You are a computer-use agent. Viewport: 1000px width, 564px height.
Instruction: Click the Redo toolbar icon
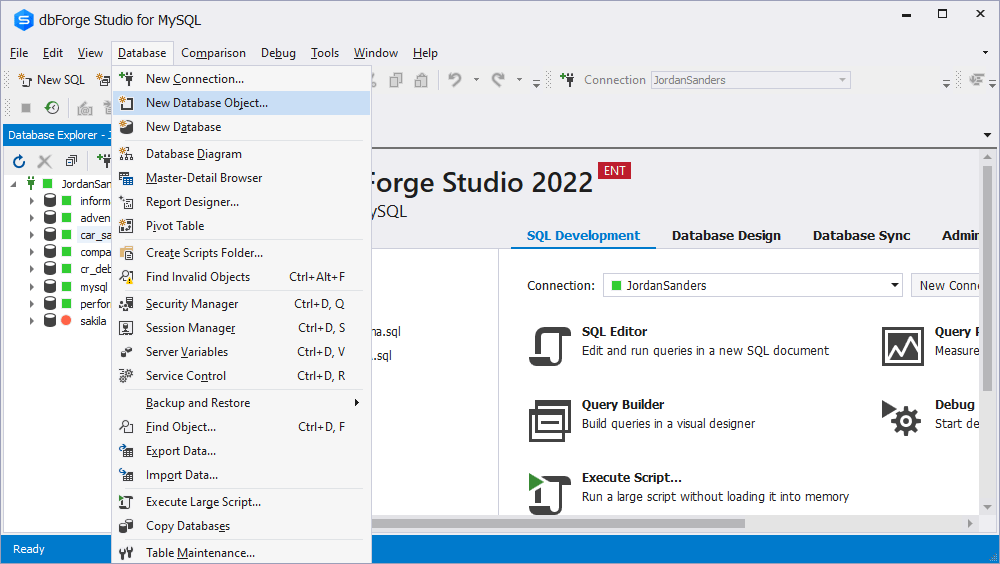coord(498,80)
